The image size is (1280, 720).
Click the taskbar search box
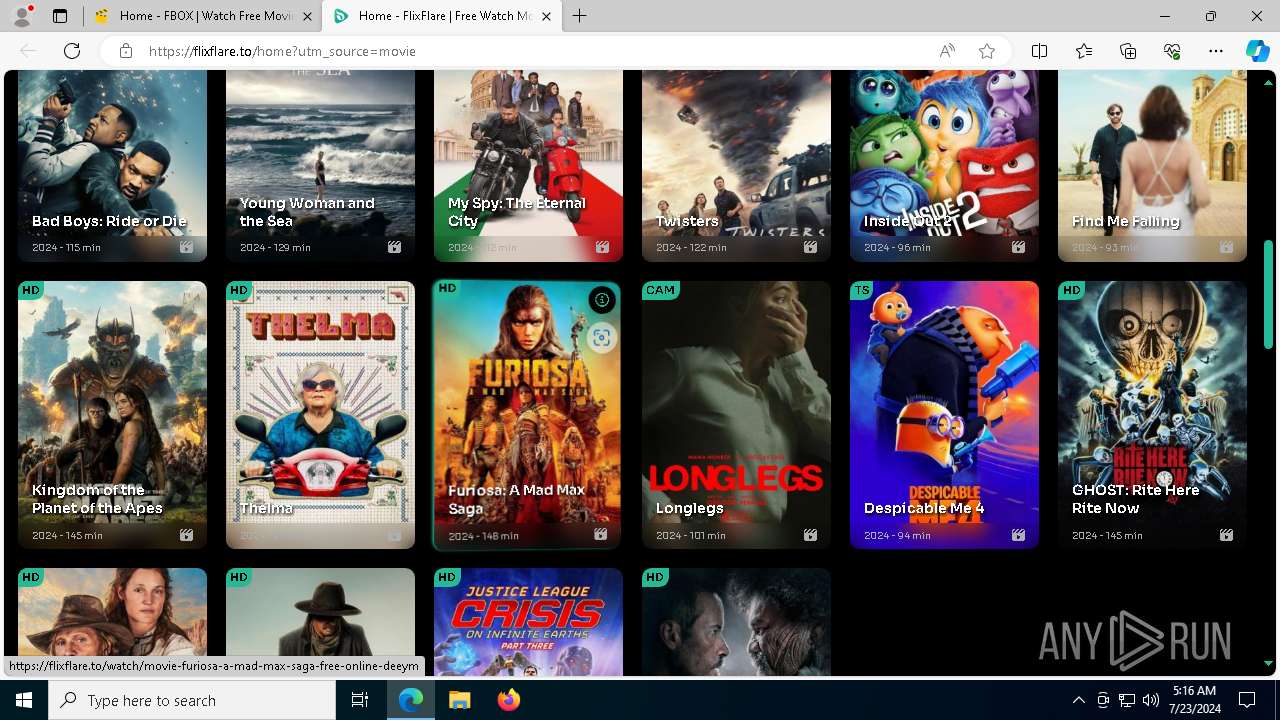pyautogui.click(x=192, y=700)
